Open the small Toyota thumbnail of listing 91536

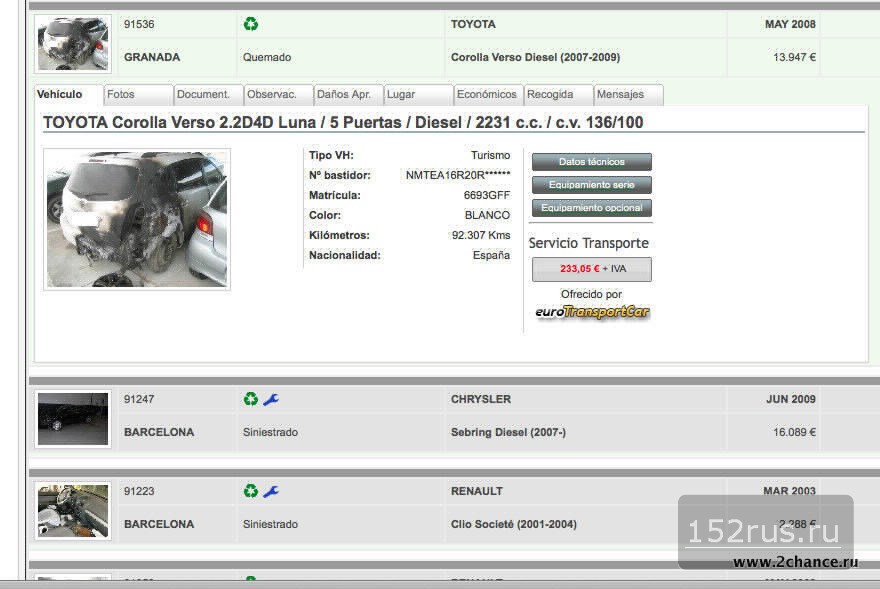tap(73, 44)
